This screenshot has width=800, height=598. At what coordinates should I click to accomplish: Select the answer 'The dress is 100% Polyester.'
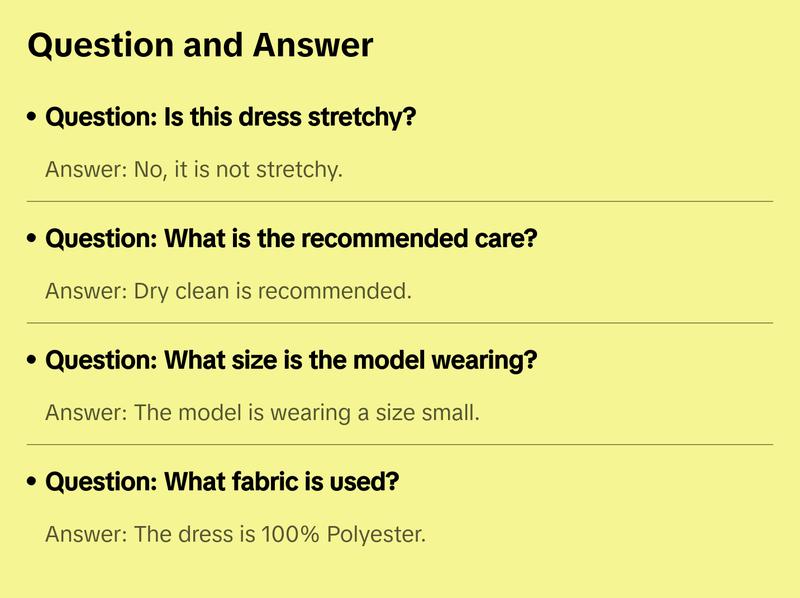pyautogui.click(x=235, y=534)
